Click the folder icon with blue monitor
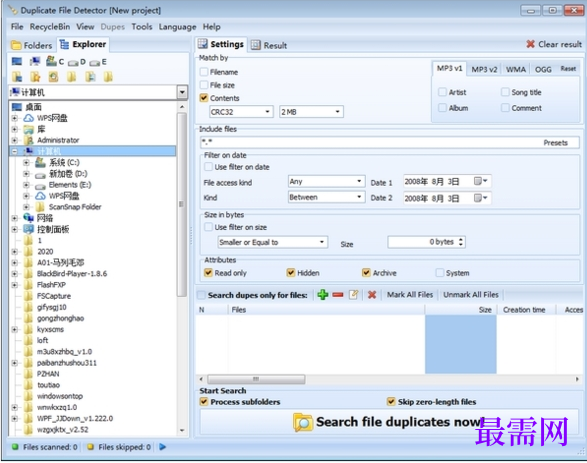Image resolution: width=587 pixels, height=463 pixels. tap(17, 77)
